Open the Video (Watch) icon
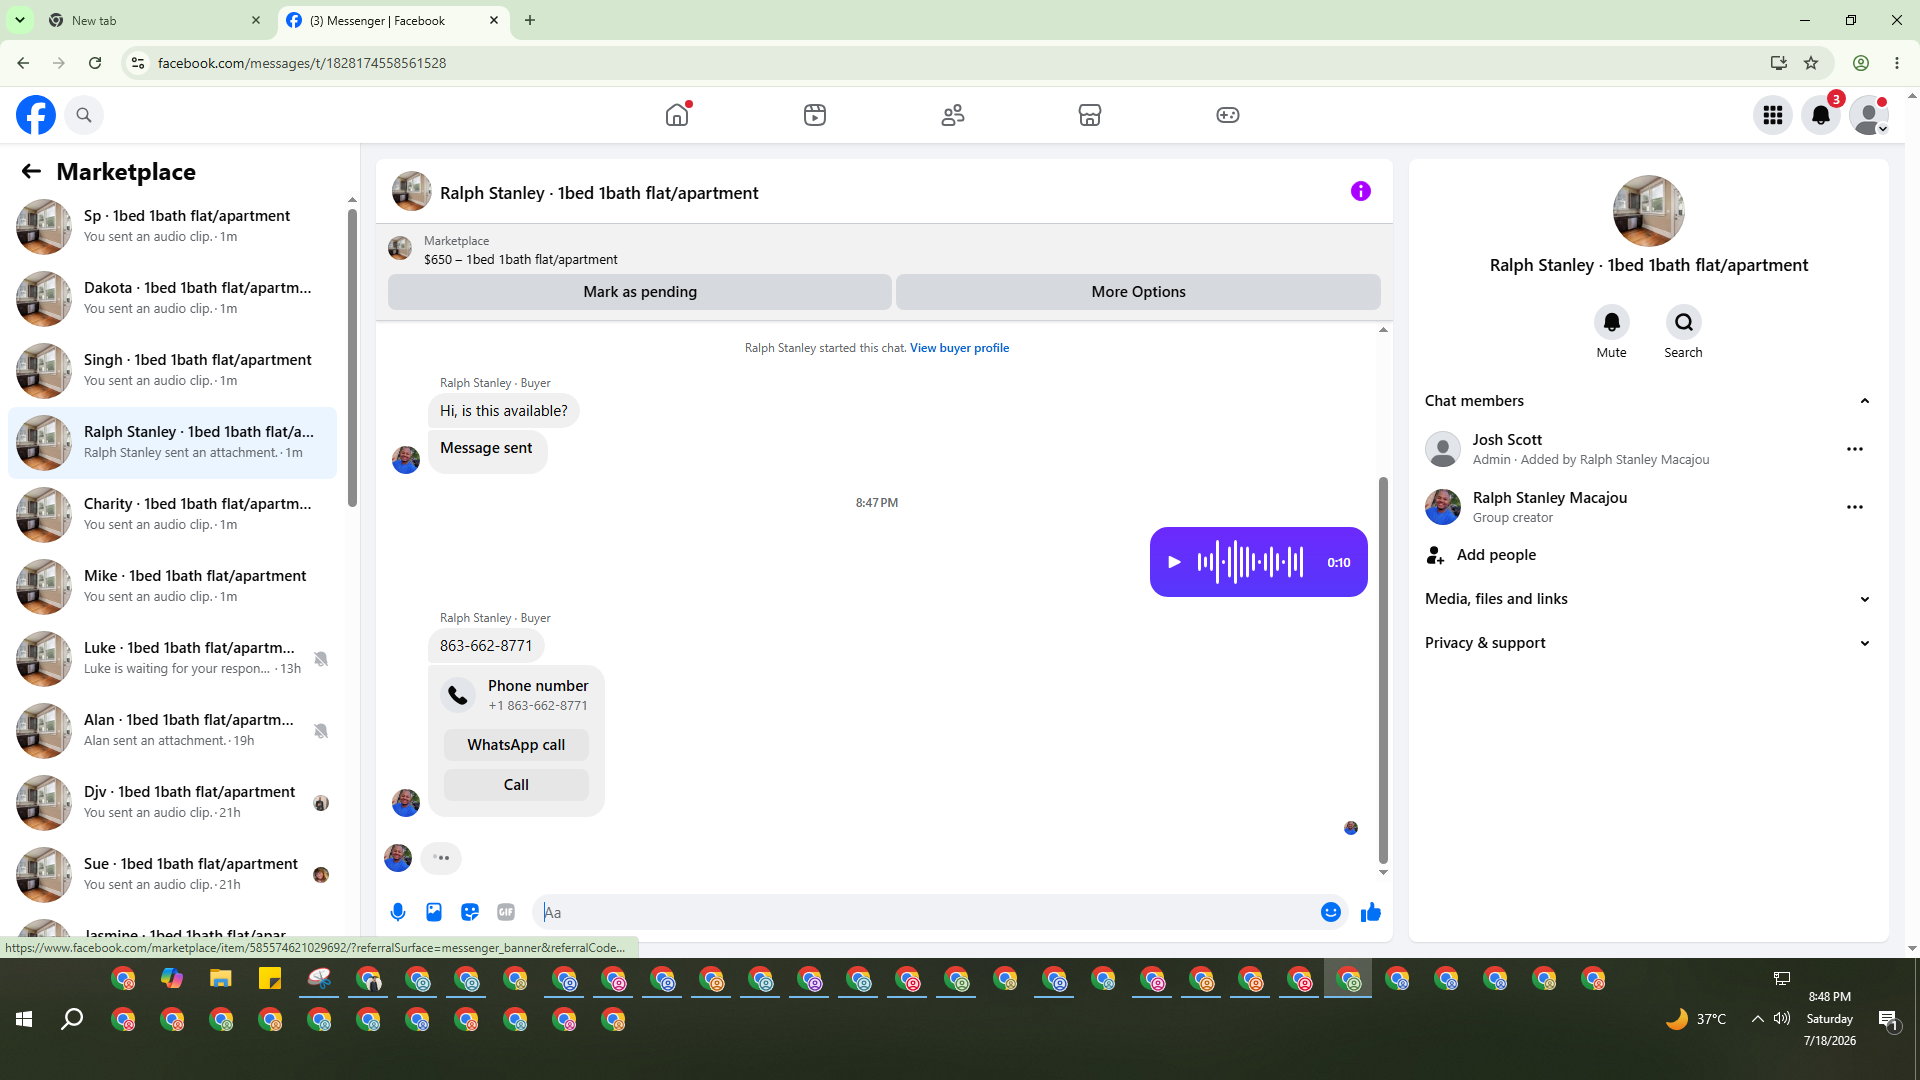This screenshot has width=1920, height=1080. coord(815,115)
